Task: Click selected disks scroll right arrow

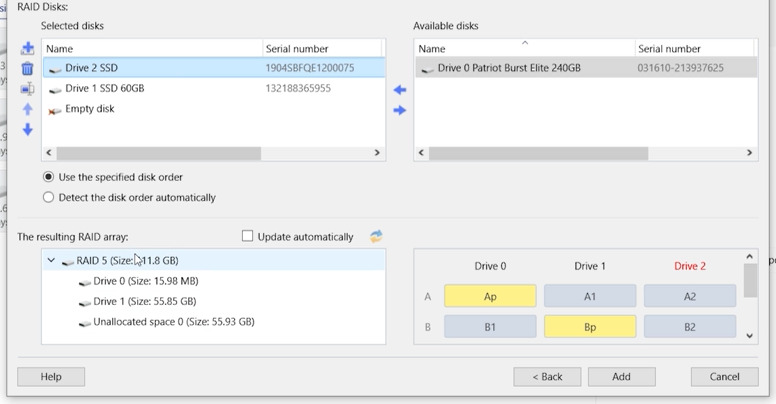Action: [377, 152]
